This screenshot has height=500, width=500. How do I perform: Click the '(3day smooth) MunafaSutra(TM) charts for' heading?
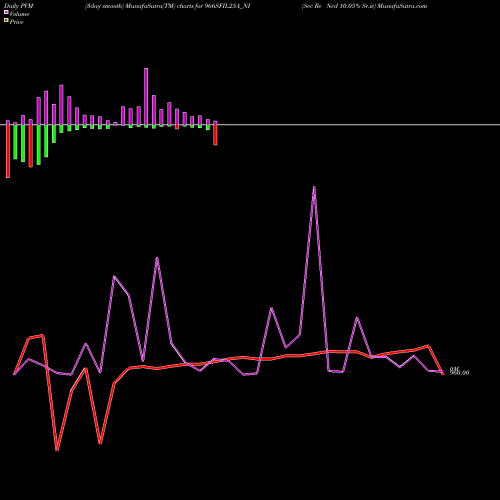(x=144, y=6)
